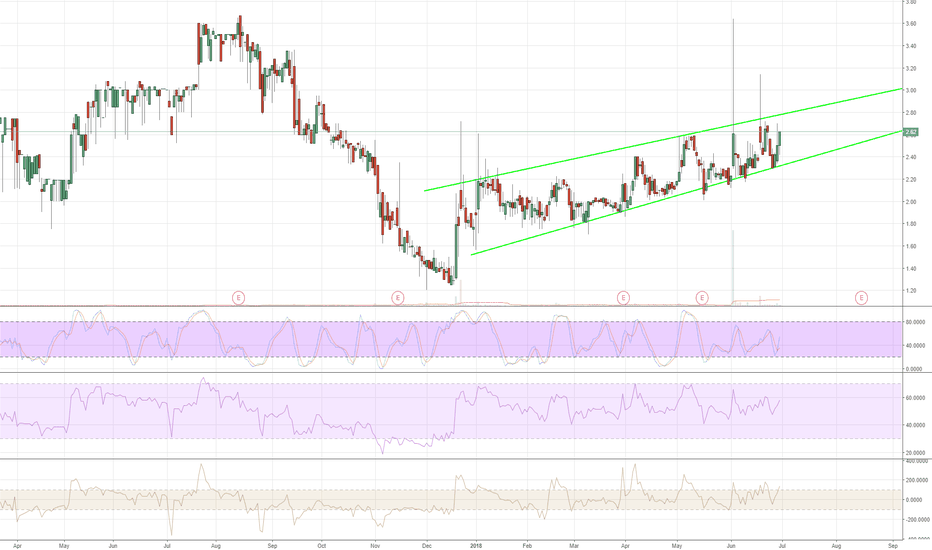Click the 1.20 price axis label
932x550 pixels.
point(911,291)
